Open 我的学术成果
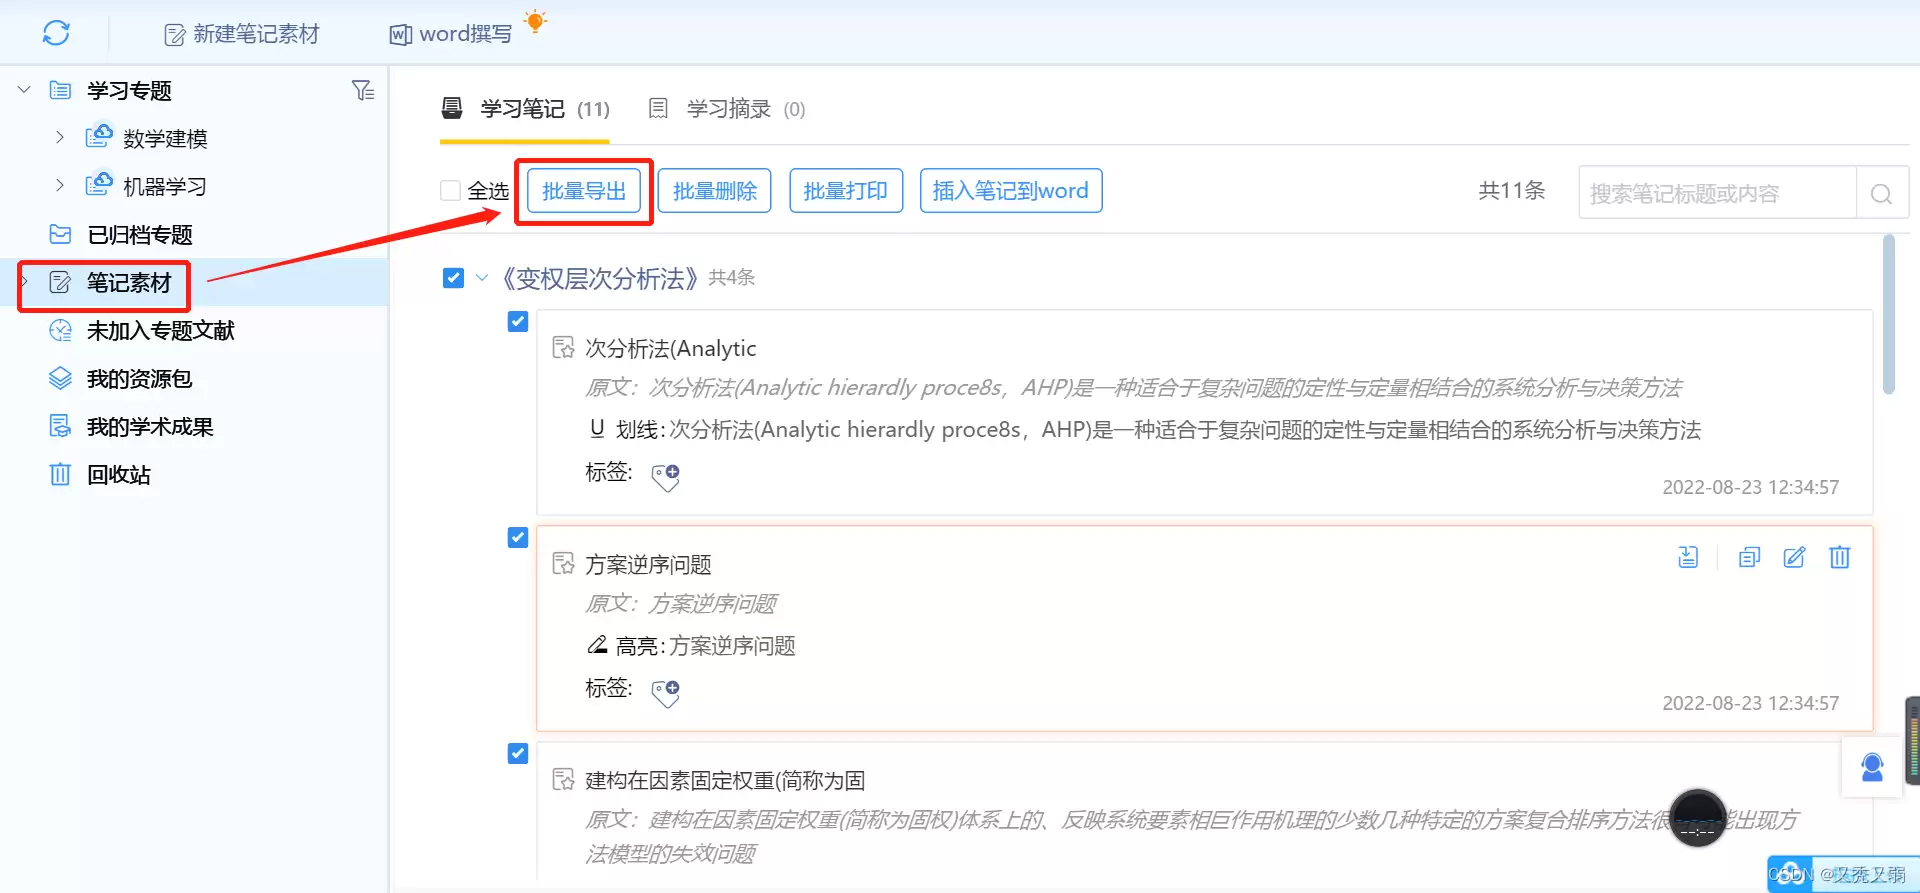Image resolution: width=1920 pixels, height=893 pixels. [x=150, y=427]
